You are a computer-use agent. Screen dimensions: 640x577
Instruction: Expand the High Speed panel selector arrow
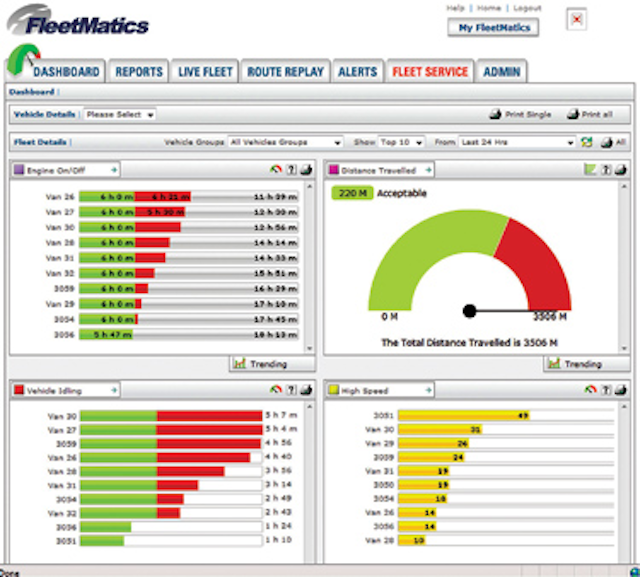(428, 390)
